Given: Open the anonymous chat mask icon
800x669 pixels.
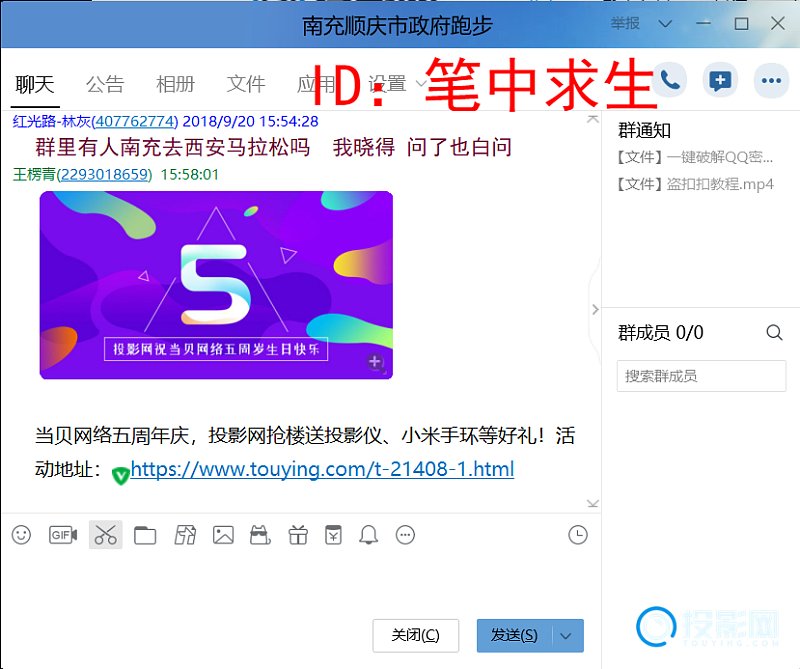Looking at the screenshot, I should click(x=260, y=535).
